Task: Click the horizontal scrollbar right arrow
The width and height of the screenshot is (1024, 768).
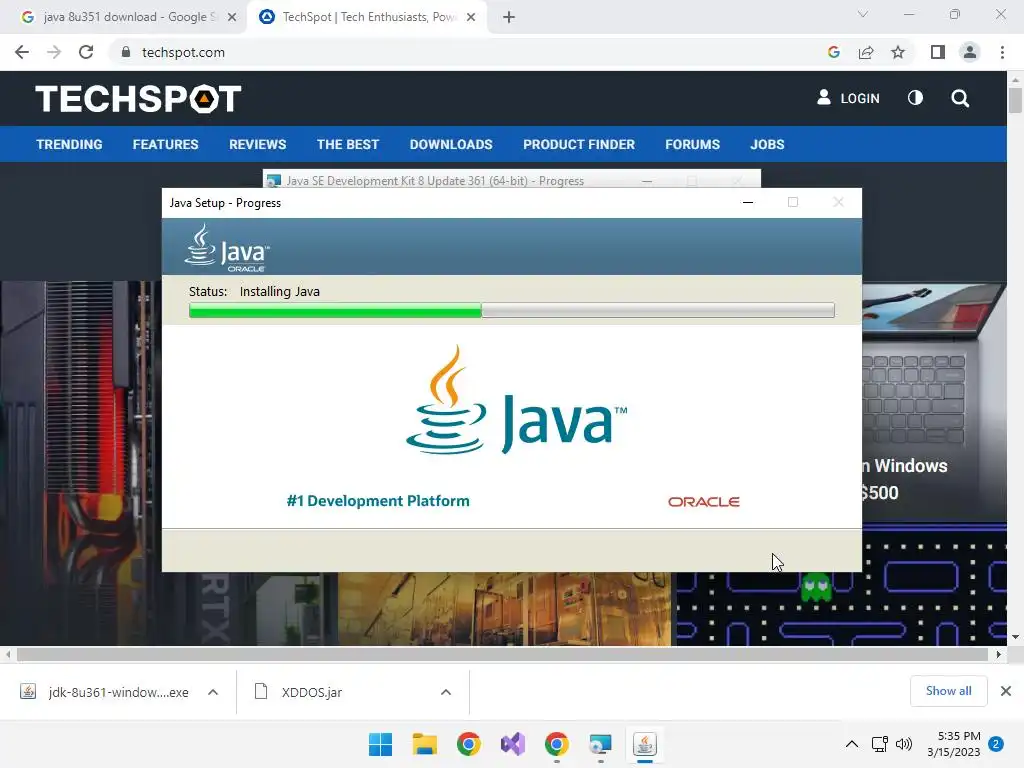Action: tap(999, 654)
